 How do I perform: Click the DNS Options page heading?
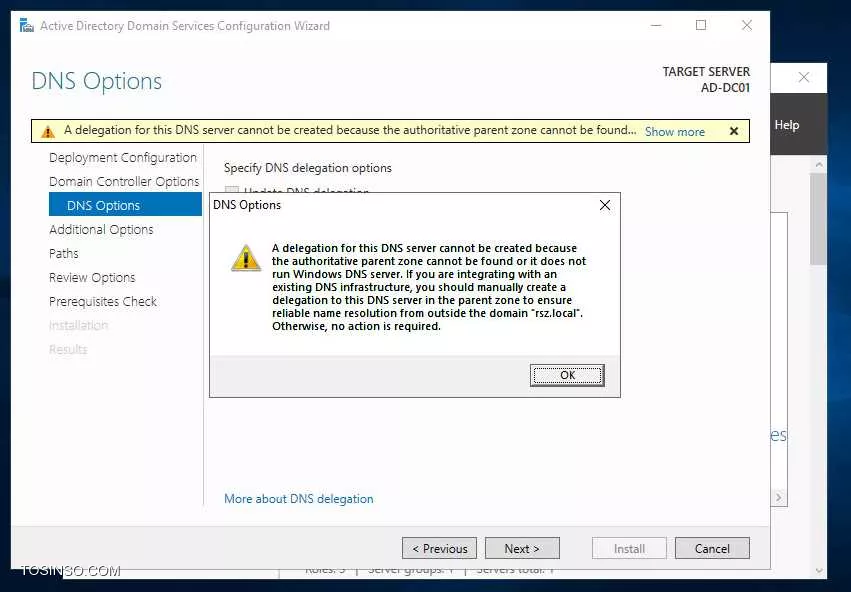tap(97, 81)
